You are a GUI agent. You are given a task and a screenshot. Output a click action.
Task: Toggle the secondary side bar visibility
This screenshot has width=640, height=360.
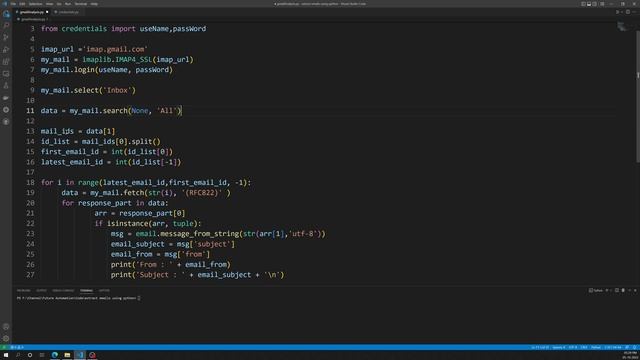coord(594,4)
